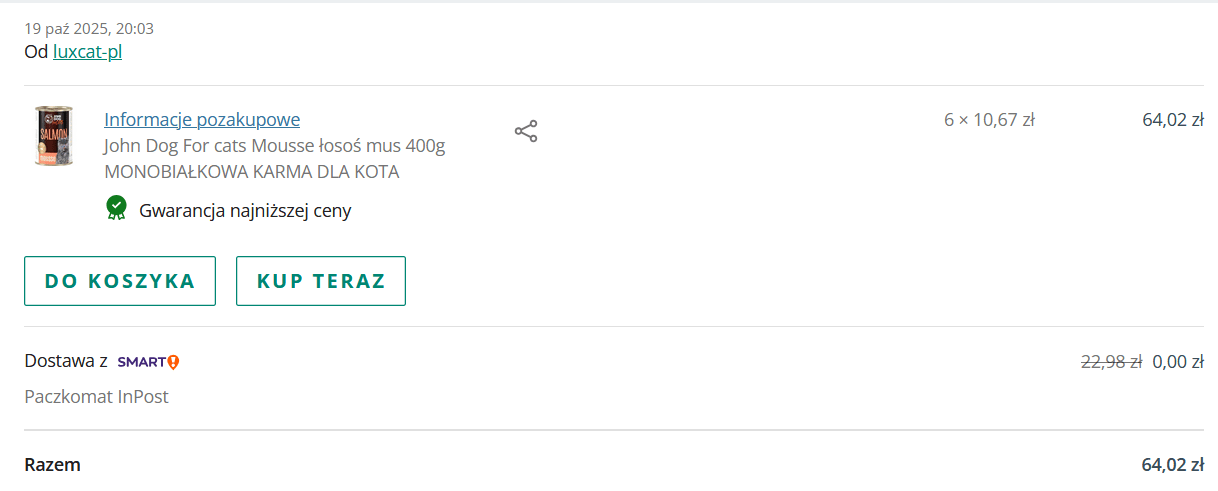Click the share icon next to product
The height and width of the screenshot is (491, 1218).
click(x=526, y=131)
